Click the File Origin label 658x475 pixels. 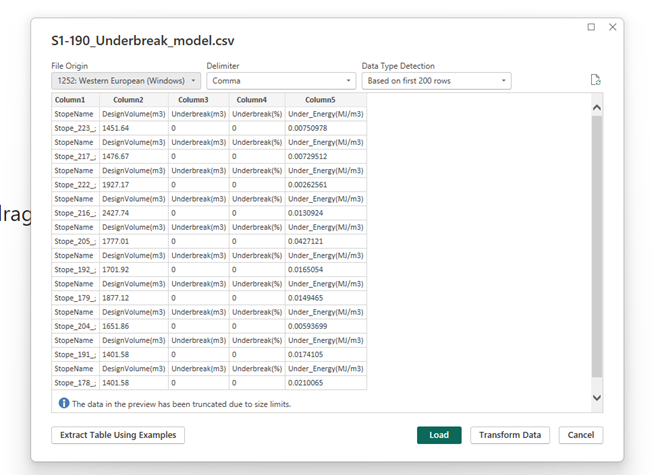70,66
